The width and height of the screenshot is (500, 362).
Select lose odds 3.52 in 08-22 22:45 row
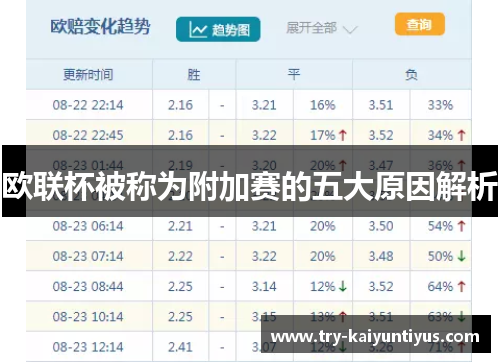tap(381, 135)
